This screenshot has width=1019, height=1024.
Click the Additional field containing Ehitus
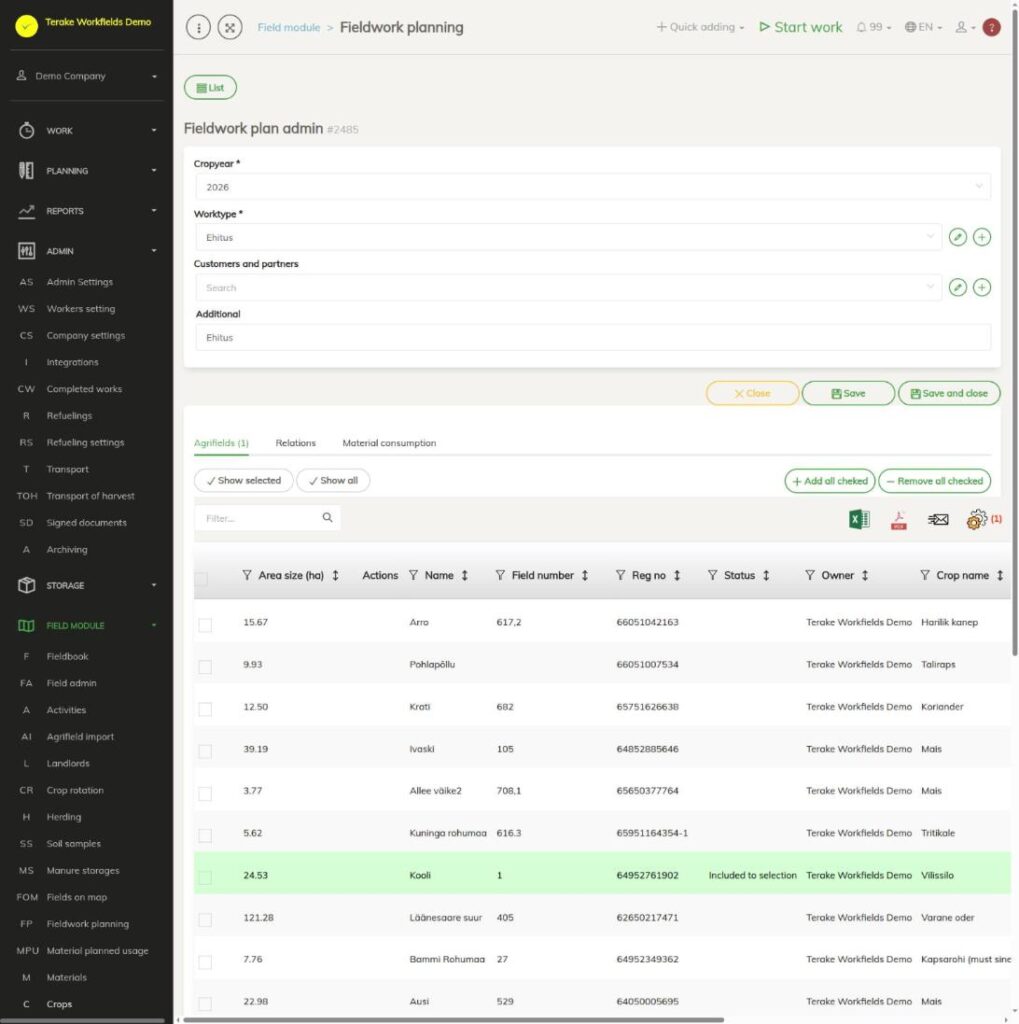click(x=592, y=338)
